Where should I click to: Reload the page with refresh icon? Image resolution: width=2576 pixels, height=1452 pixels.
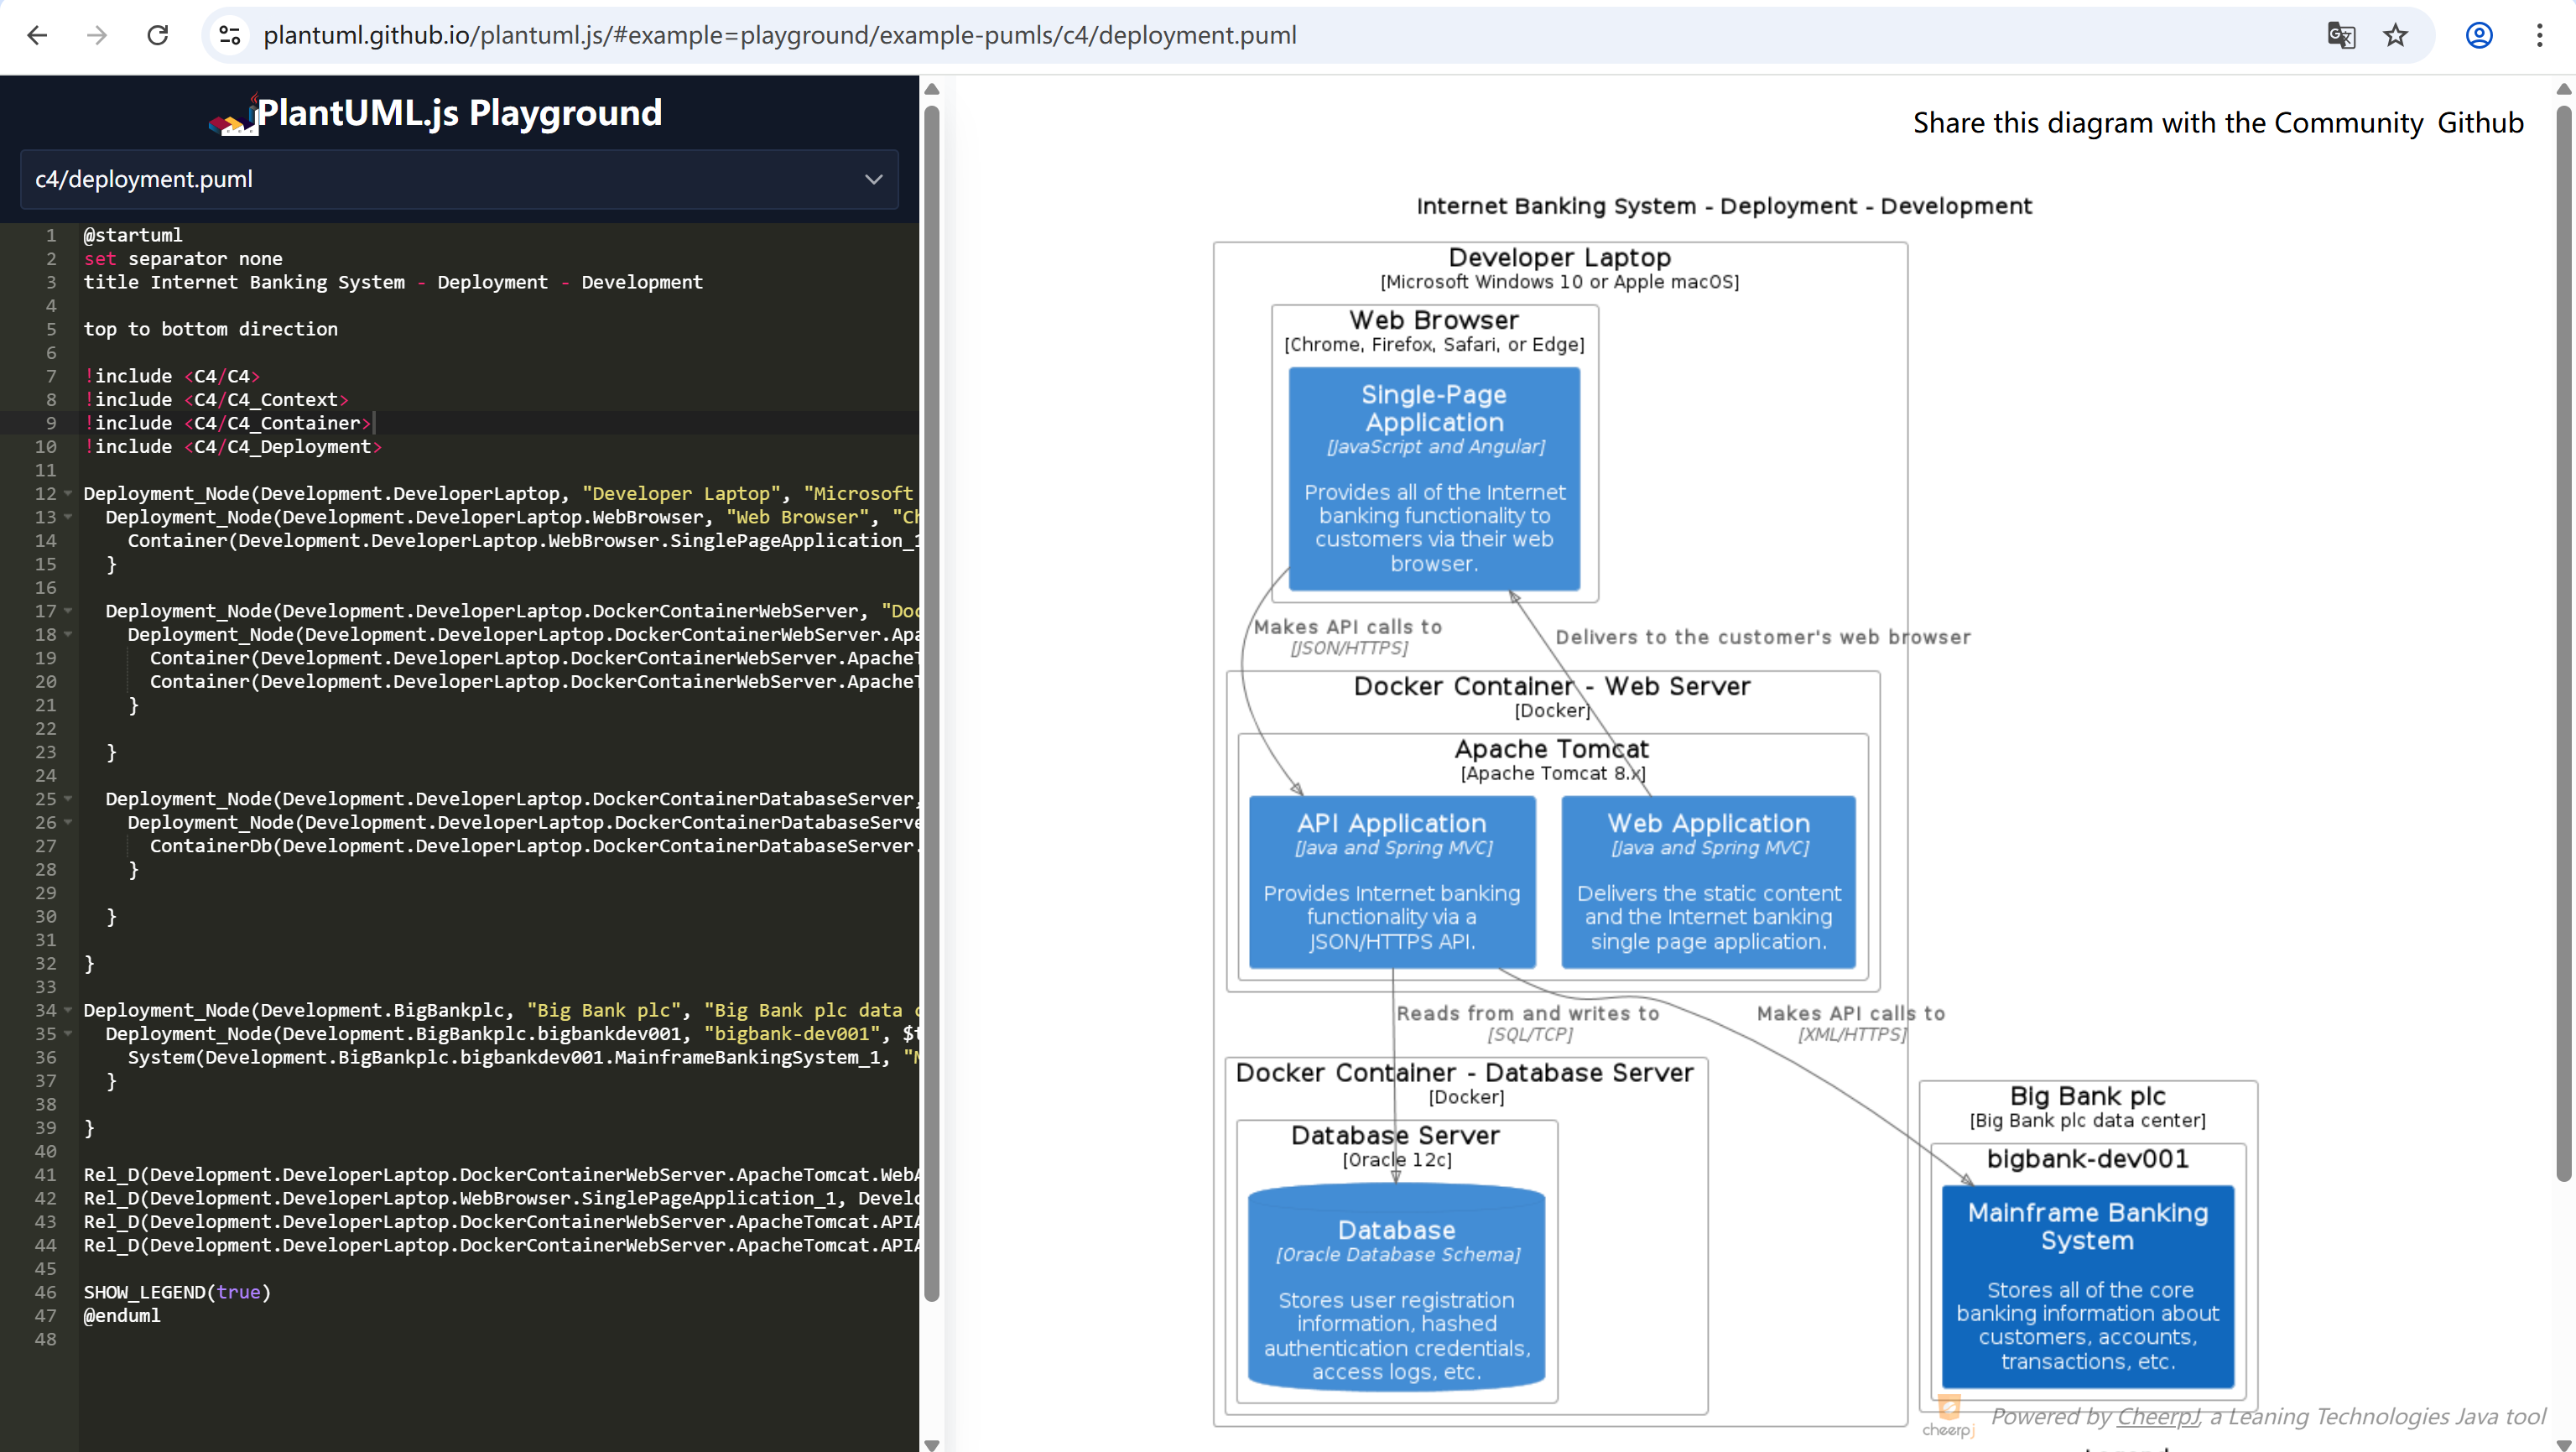158,36
